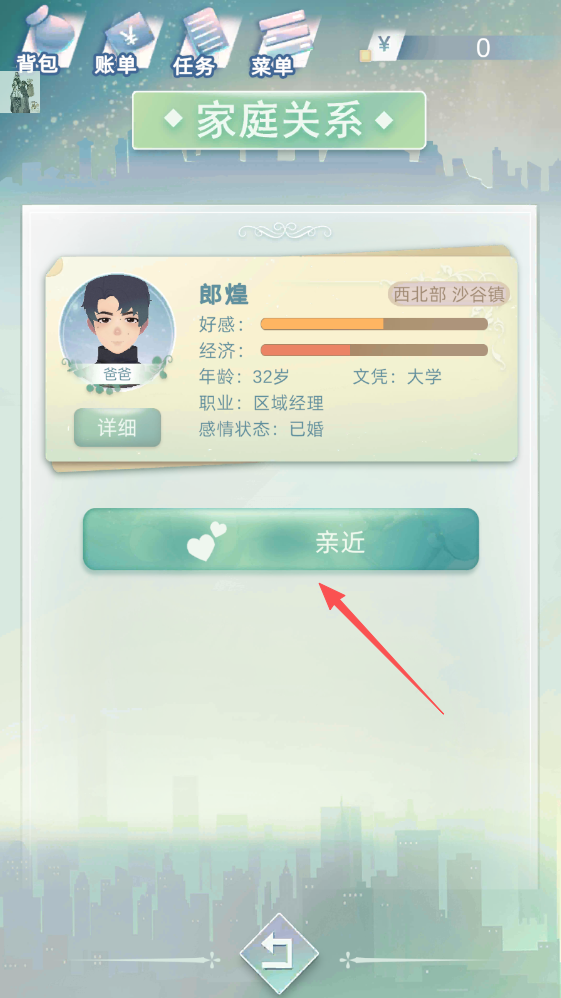Viewport: 561px width, 998px height.
Task: Tap the yen money counter
Action: 460,48
